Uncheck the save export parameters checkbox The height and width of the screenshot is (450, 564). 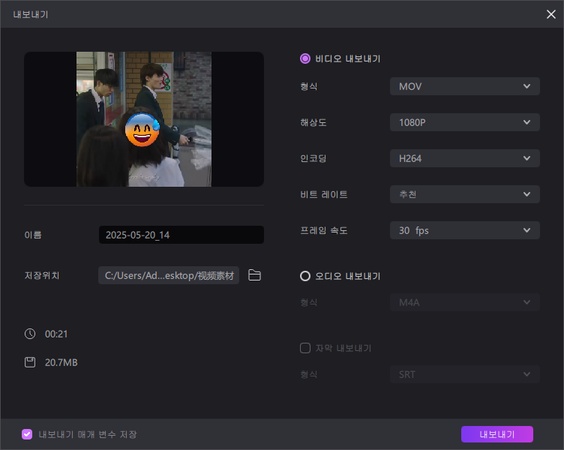27,434
